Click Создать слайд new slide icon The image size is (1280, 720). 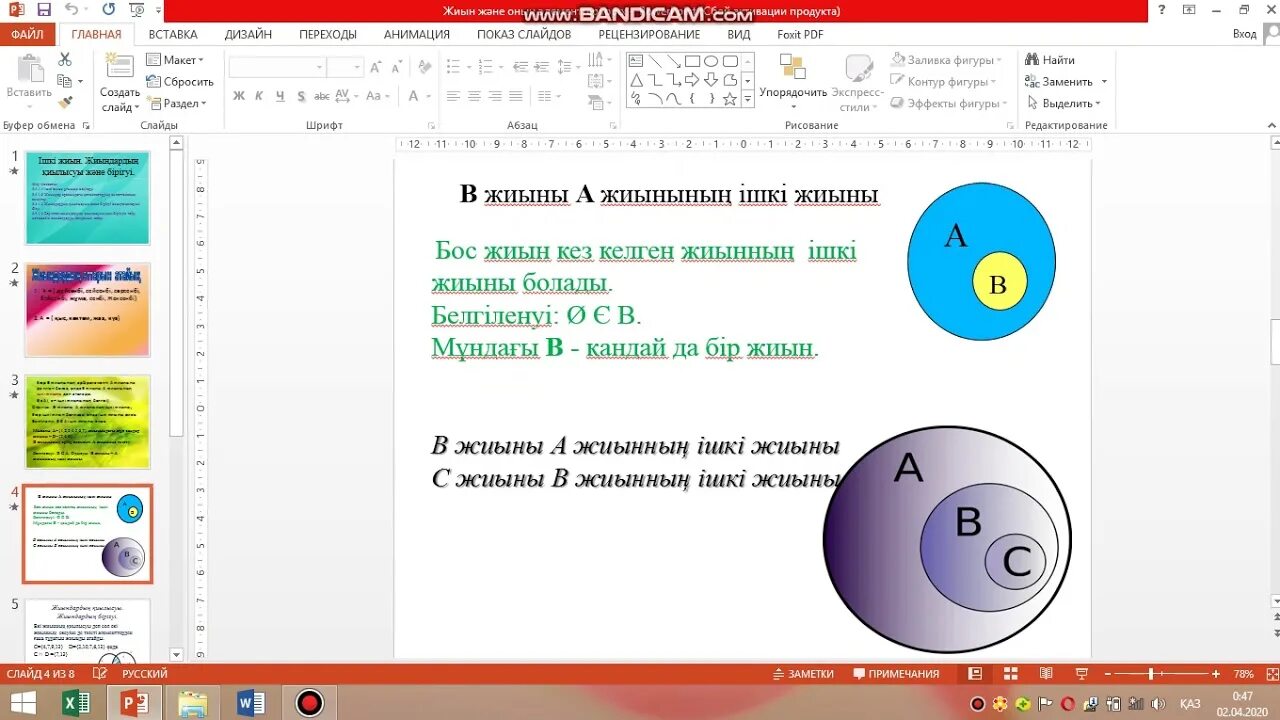(x=120, y=67)
